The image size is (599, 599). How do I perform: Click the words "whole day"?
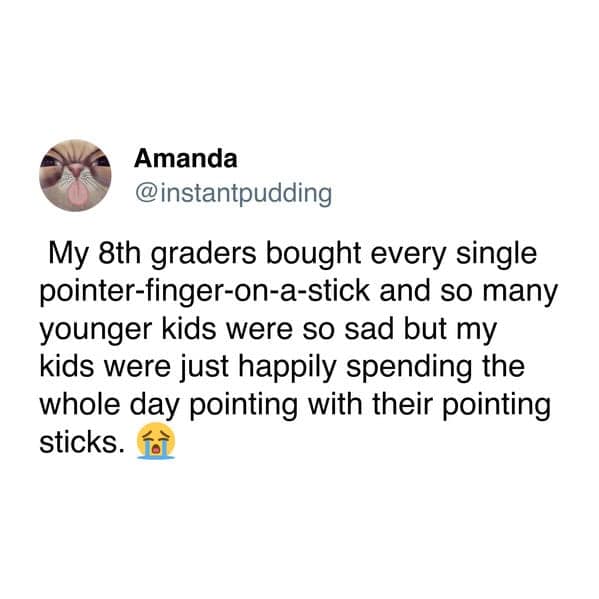pos(109,406)
